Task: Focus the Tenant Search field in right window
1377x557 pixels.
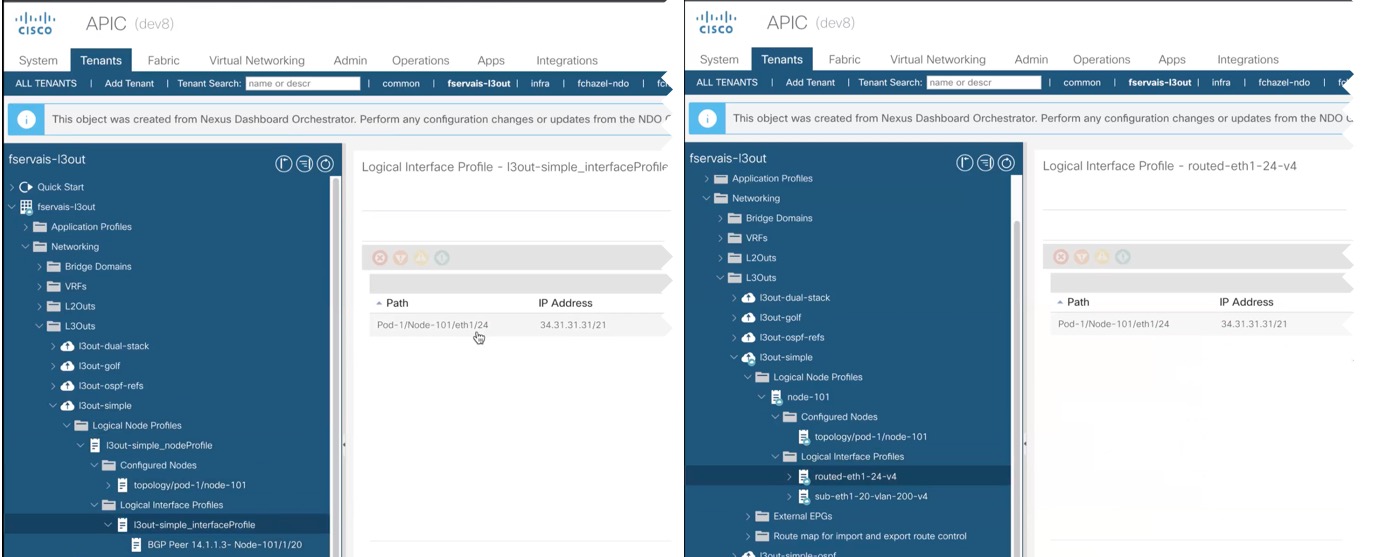Action: [x=984, y=83]
